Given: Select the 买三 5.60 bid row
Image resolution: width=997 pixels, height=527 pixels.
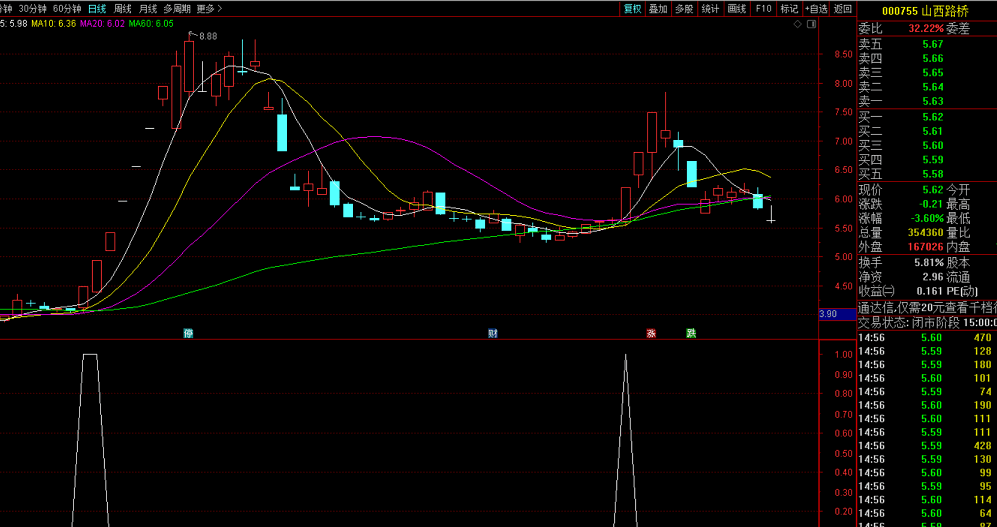Looking at the screenshot, I should tap(927, 146).
